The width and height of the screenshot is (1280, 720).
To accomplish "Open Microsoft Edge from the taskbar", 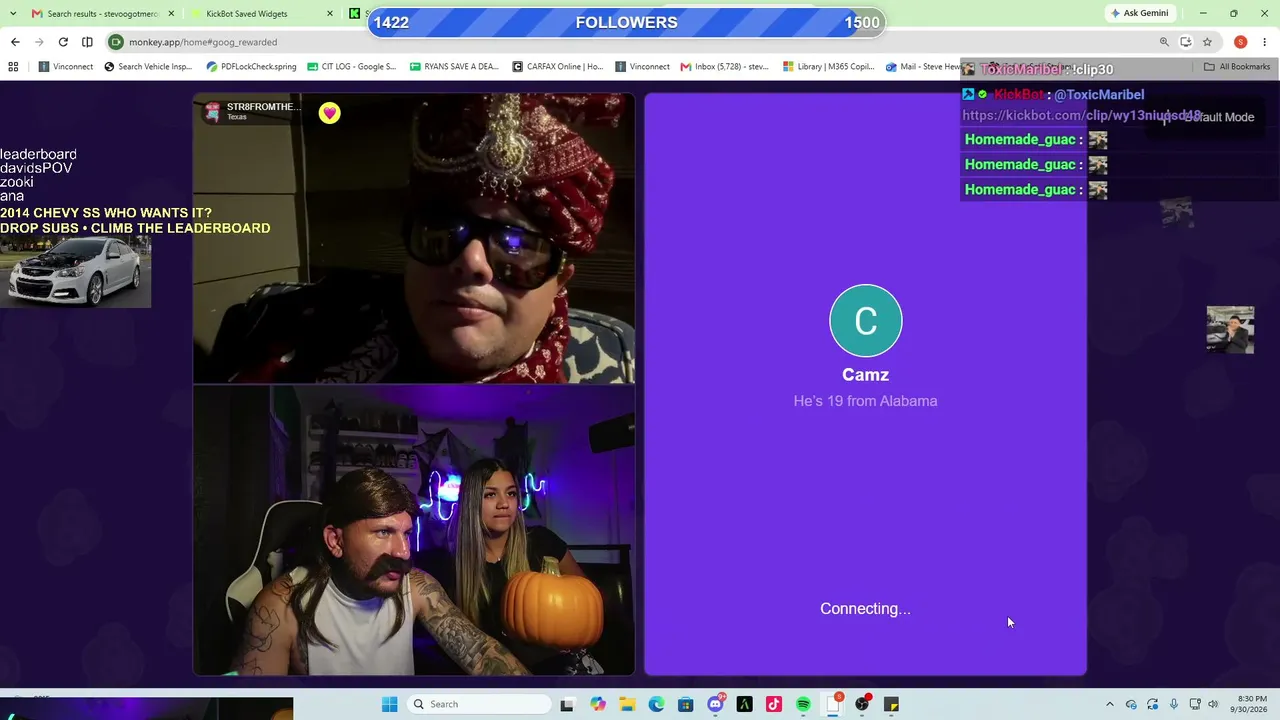I will pos(656,704).
